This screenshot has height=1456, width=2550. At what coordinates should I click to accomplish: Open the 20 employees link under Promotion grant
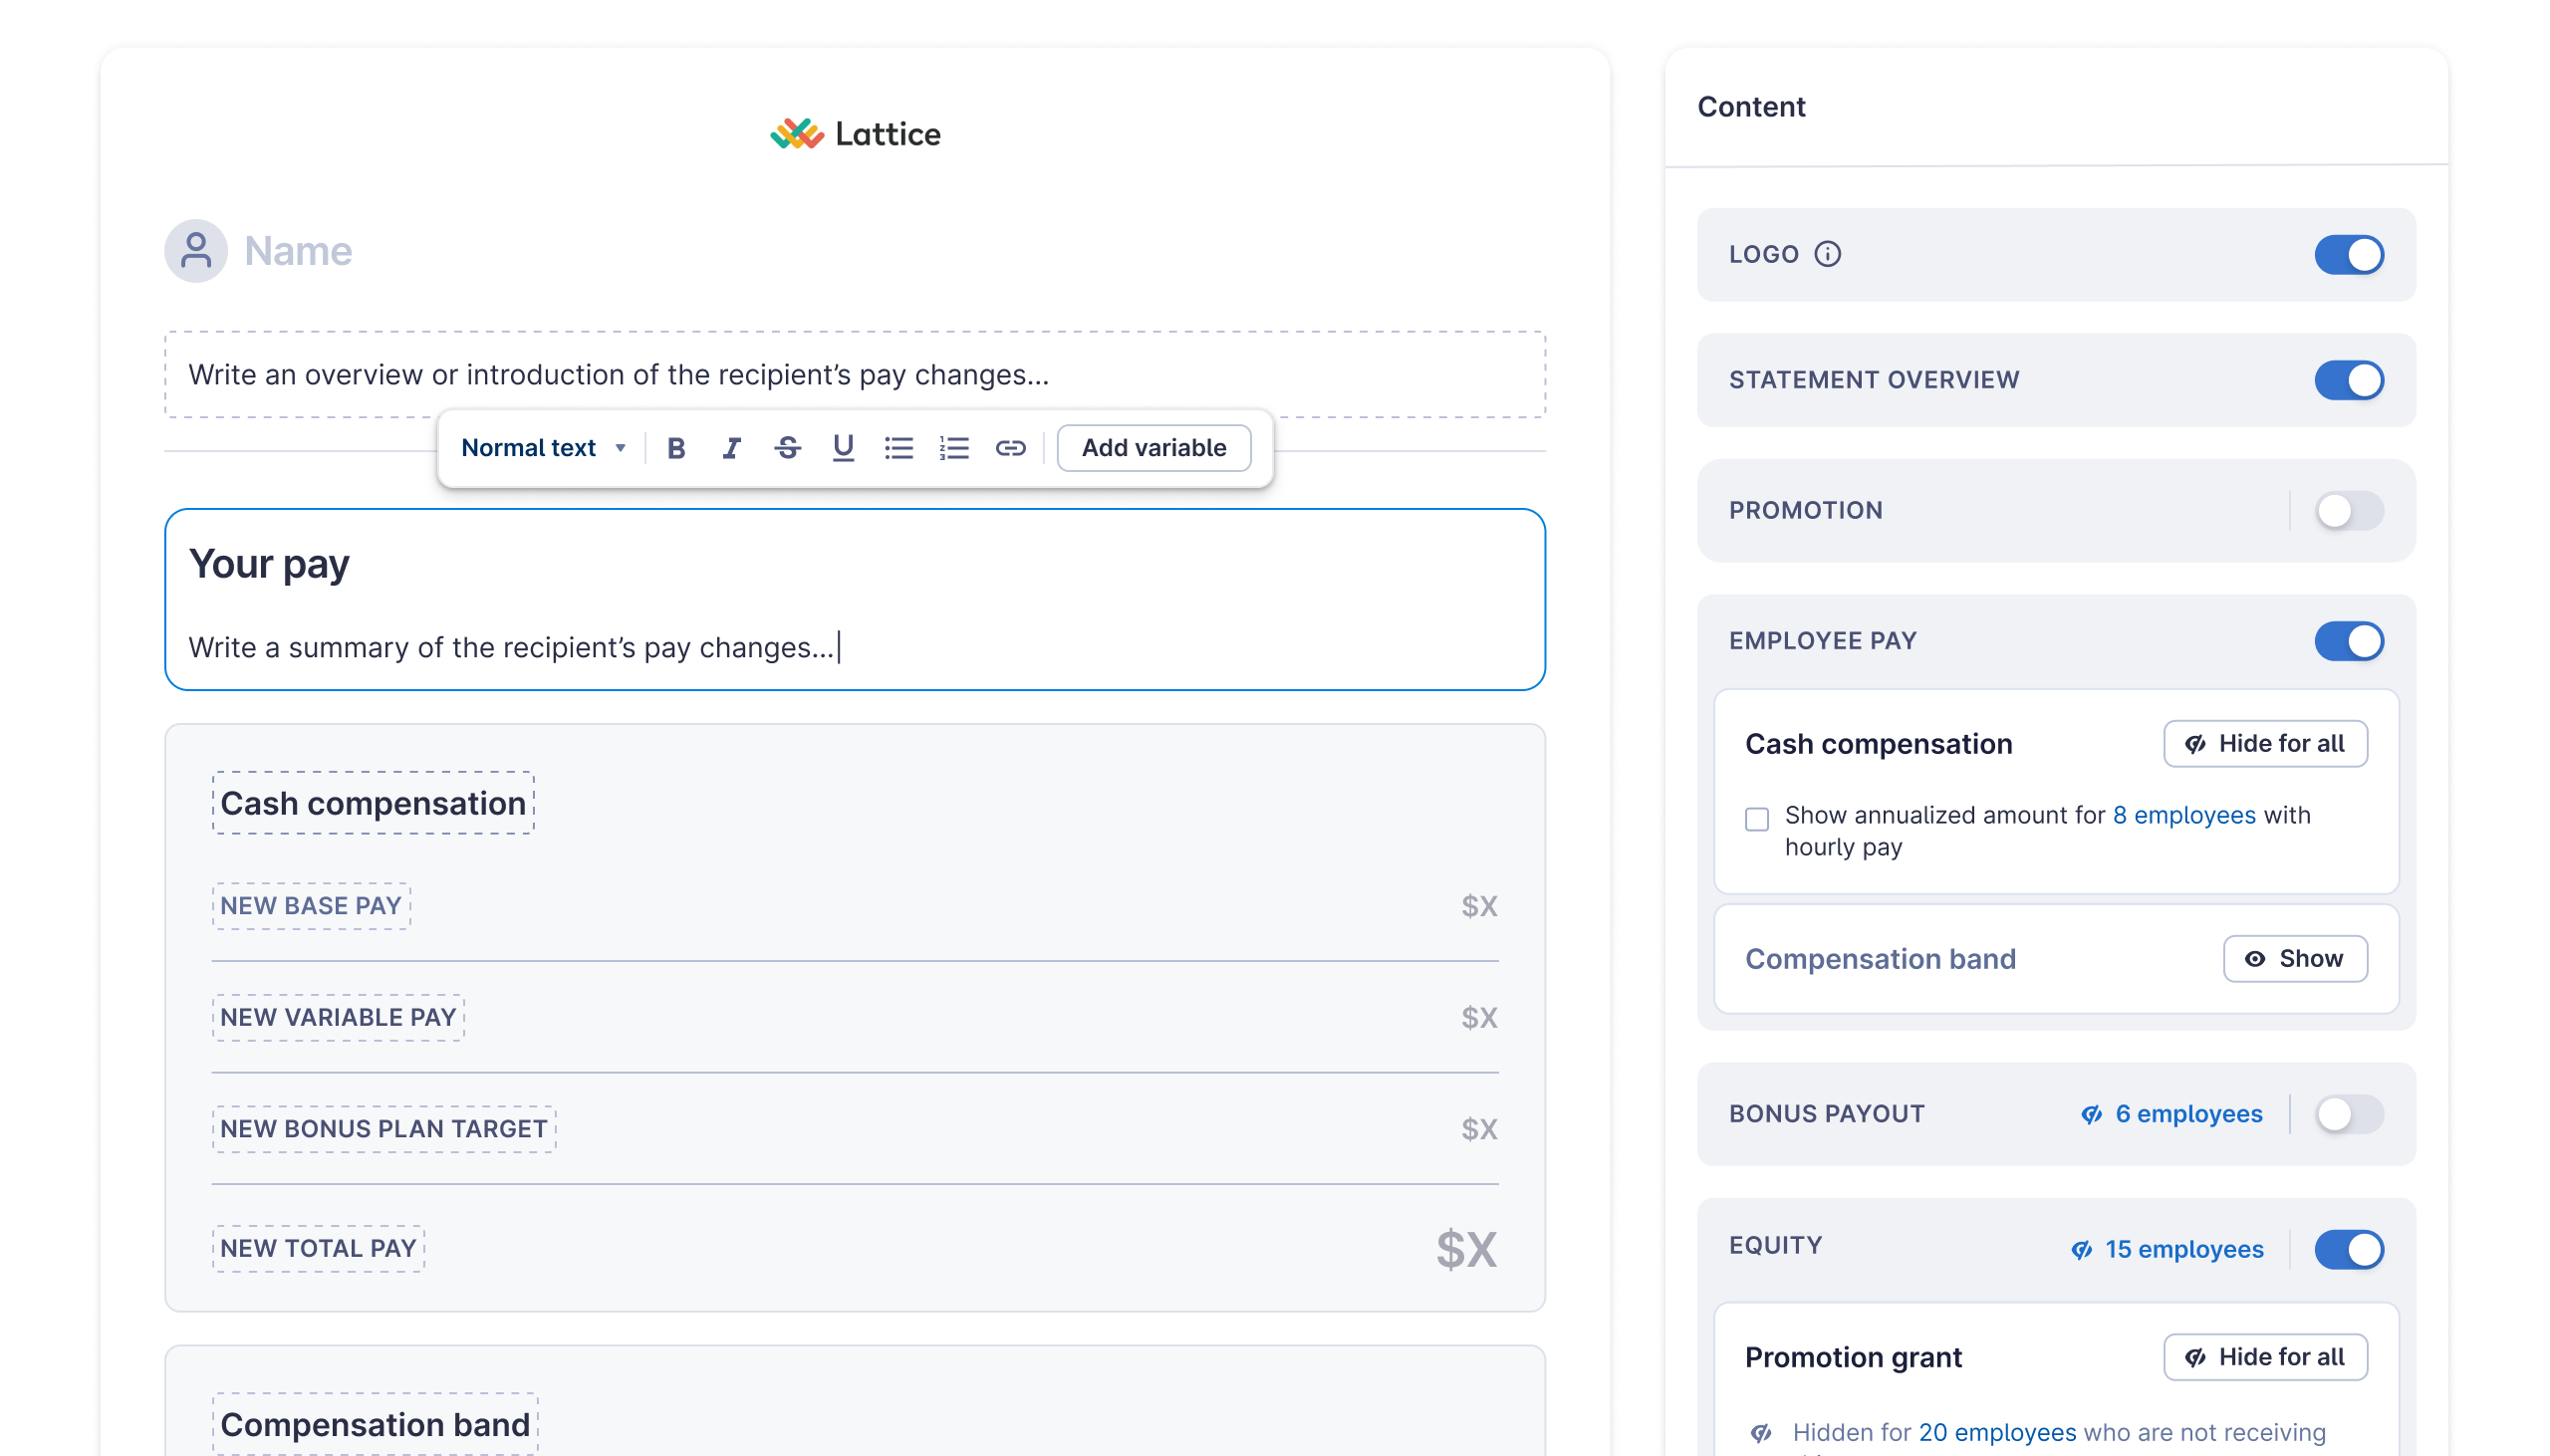[x=1997, y=1432]
